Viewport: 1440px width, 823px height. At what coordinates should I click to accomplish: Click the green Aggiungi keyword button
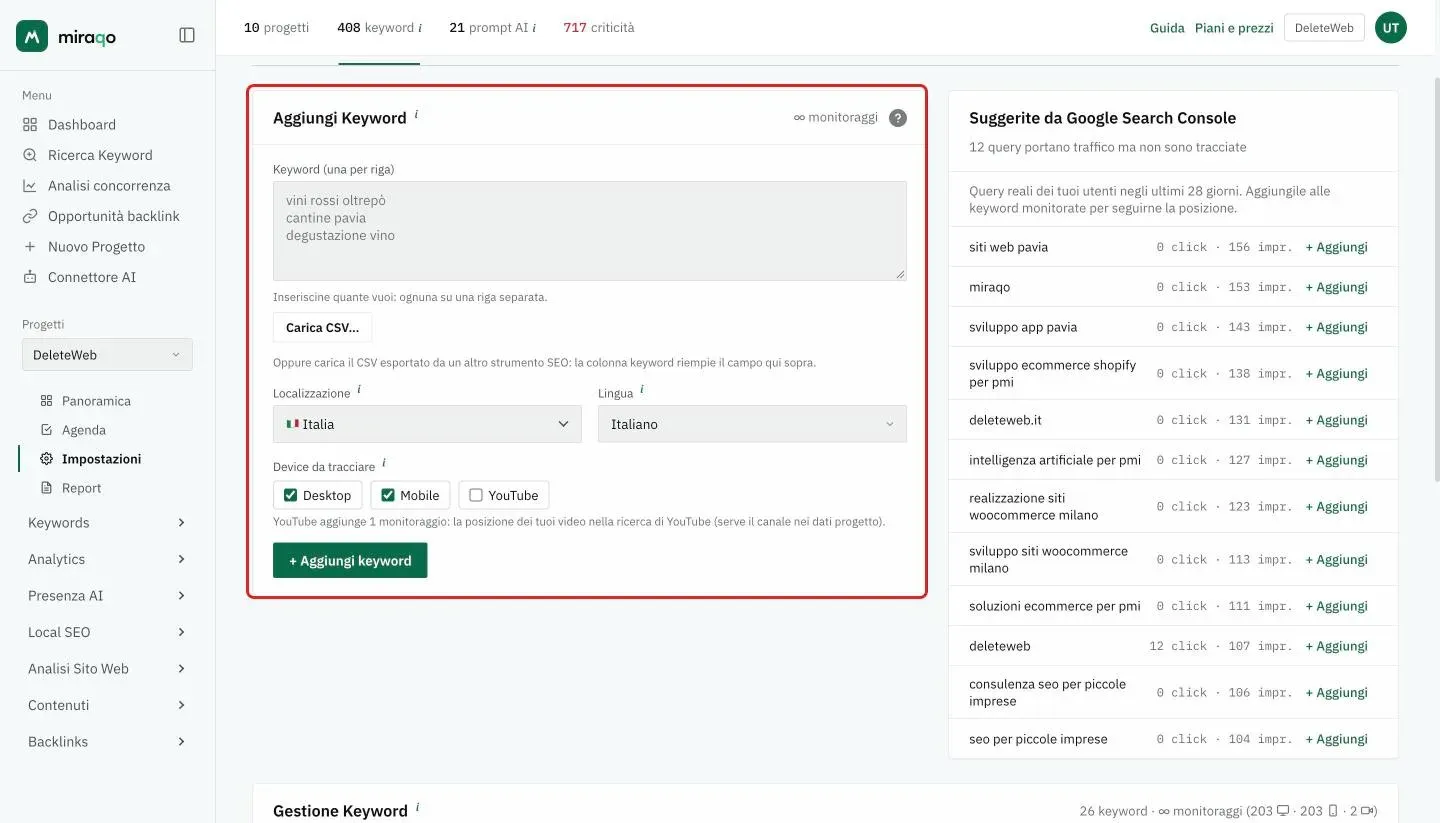350,561
